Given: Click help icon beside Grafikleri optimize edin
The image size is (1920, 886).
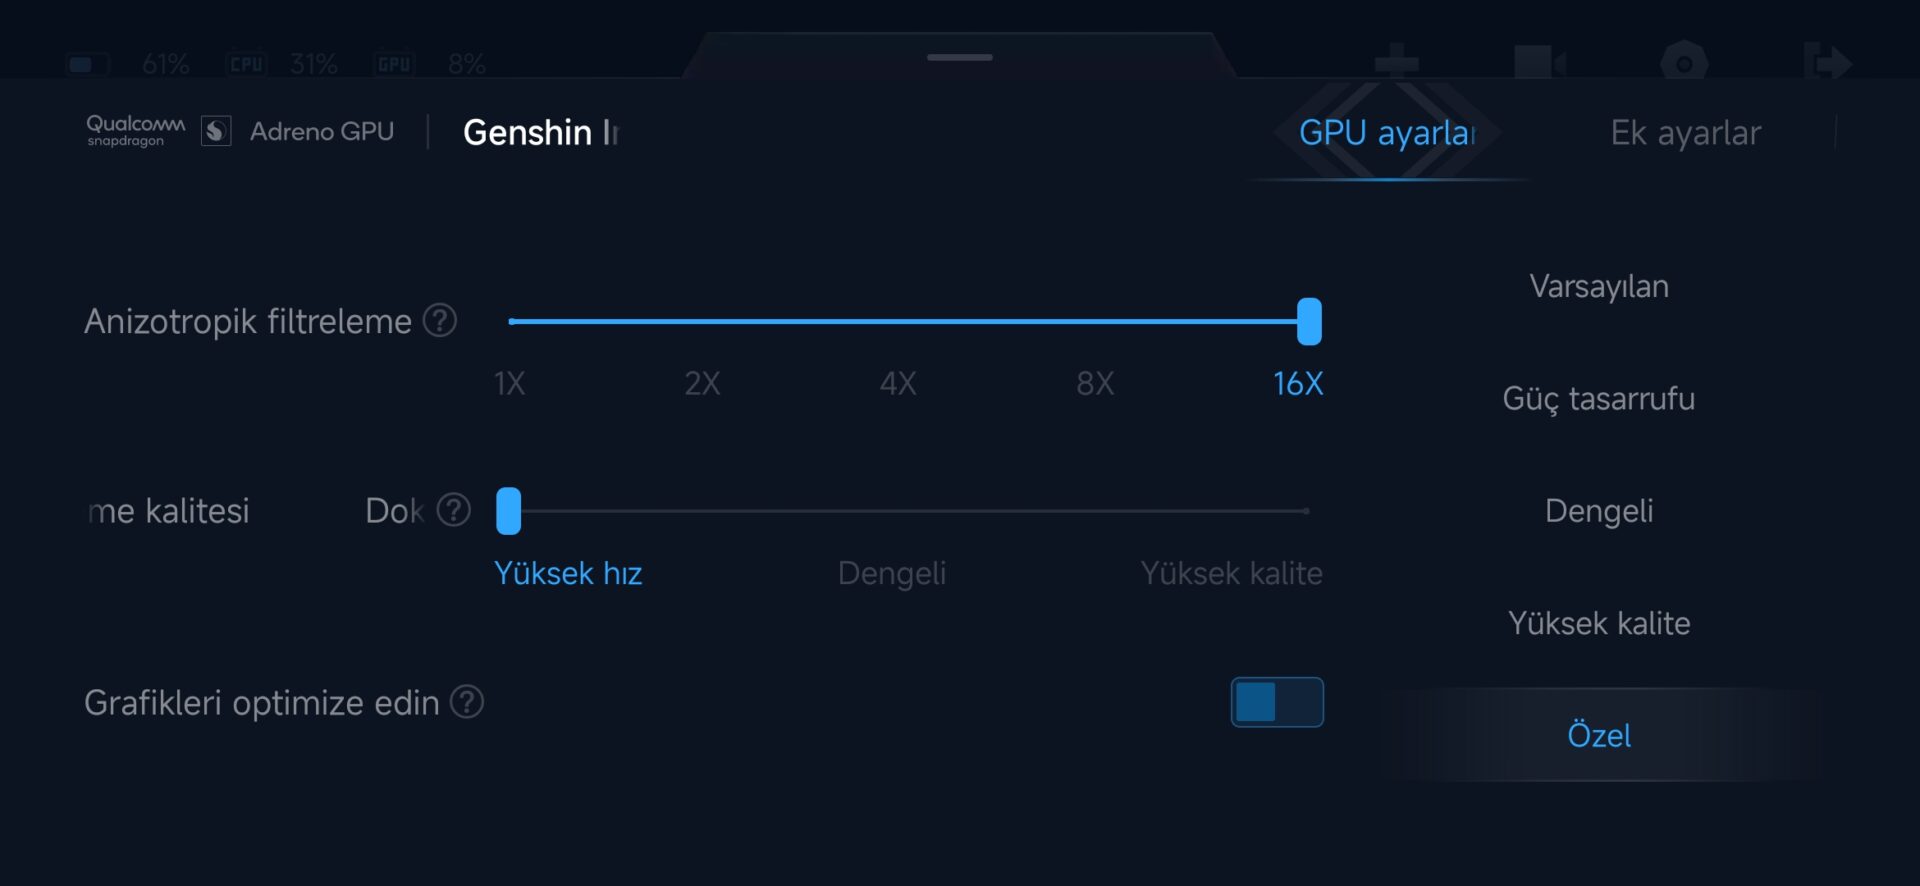Looking at the screenshot, I should click(467, 702).
